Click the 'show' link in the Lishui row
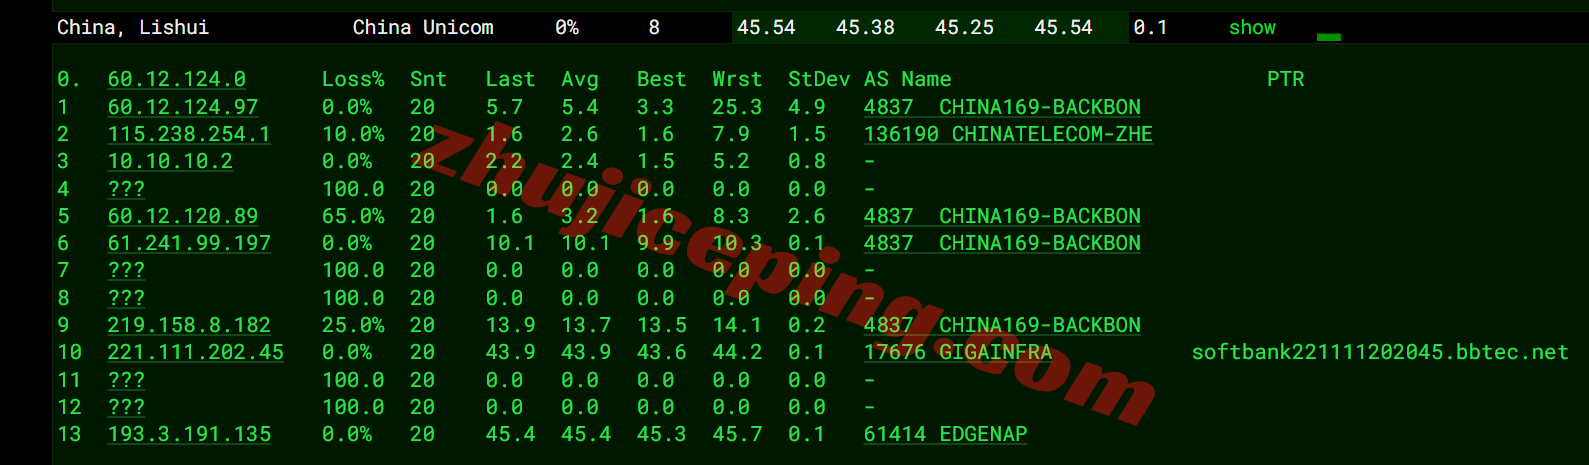This screenshot has width=1589, height=465. pos(1252,28)
